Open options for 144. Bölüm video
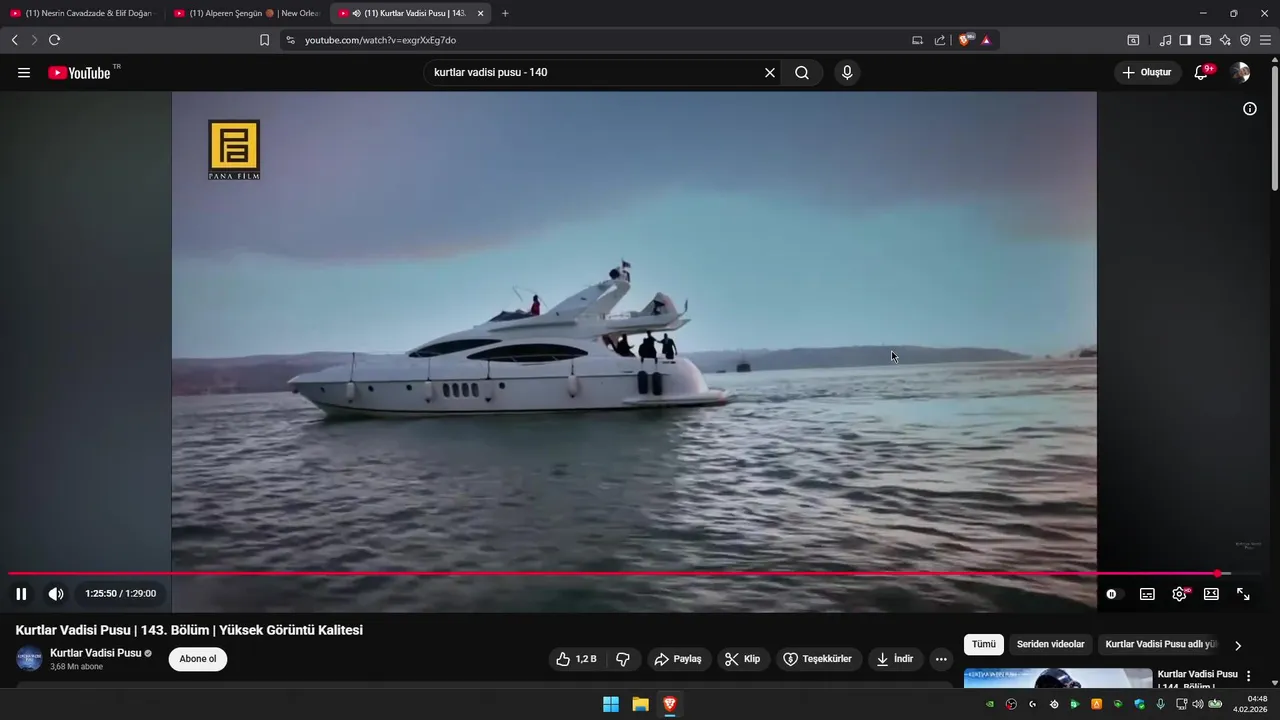The width and height of the screenshot is (1280, 720). click(x=1248, y=676)
